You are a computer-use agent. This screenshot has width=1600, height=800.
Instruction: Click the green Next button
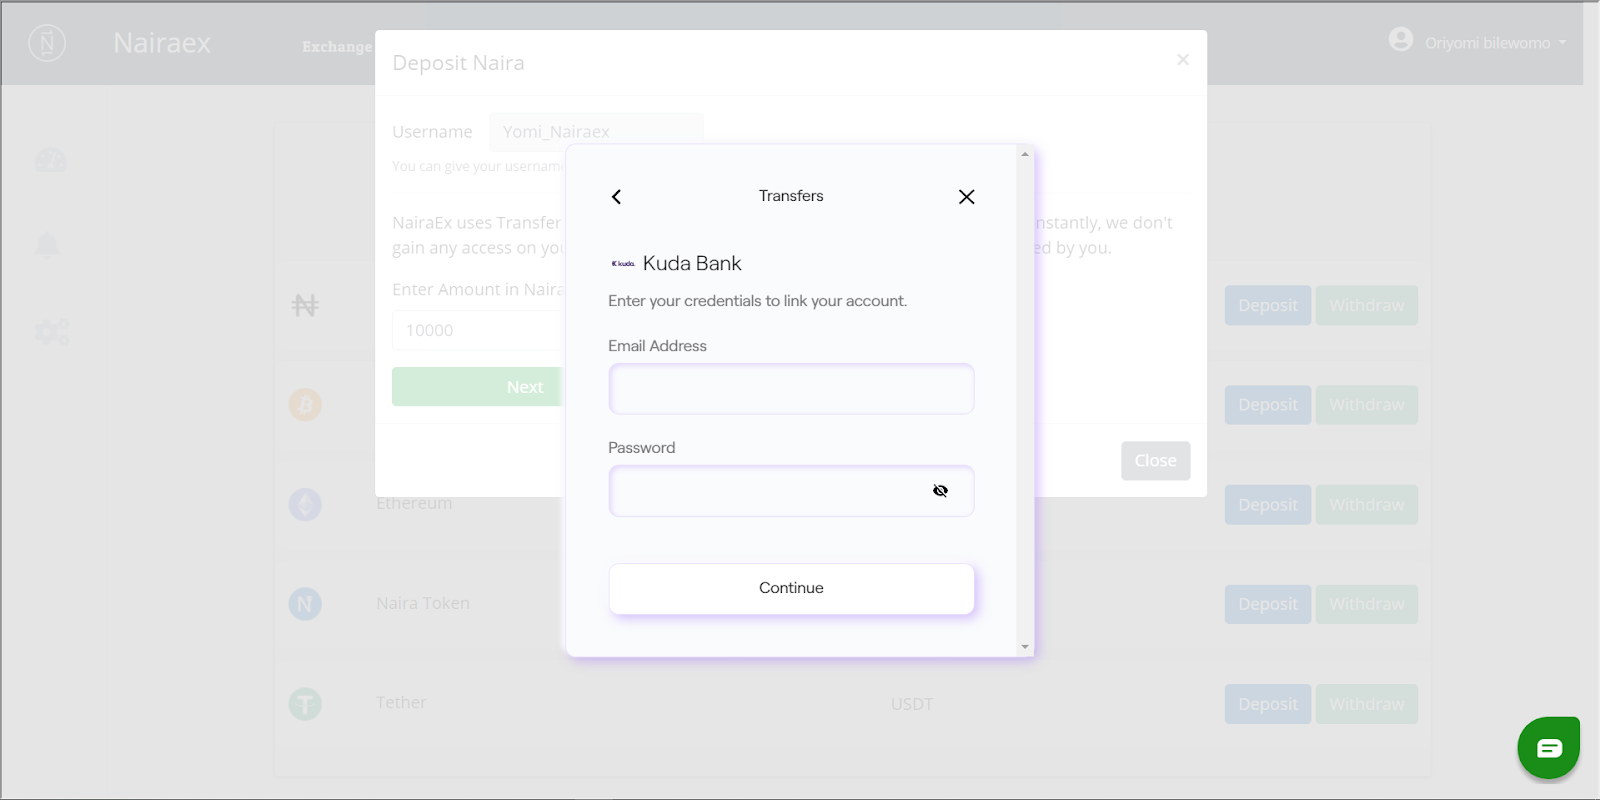(478, 387)
